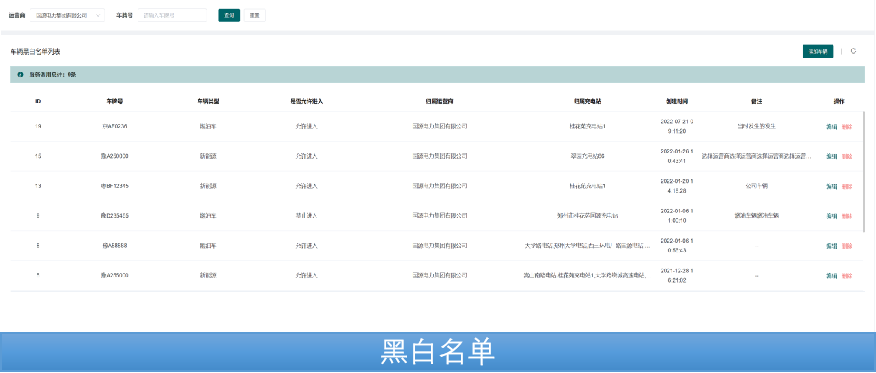This screenshot has width=876, height=373.
Task: Click the white 重置 reset button
Action: coord(254,16)
